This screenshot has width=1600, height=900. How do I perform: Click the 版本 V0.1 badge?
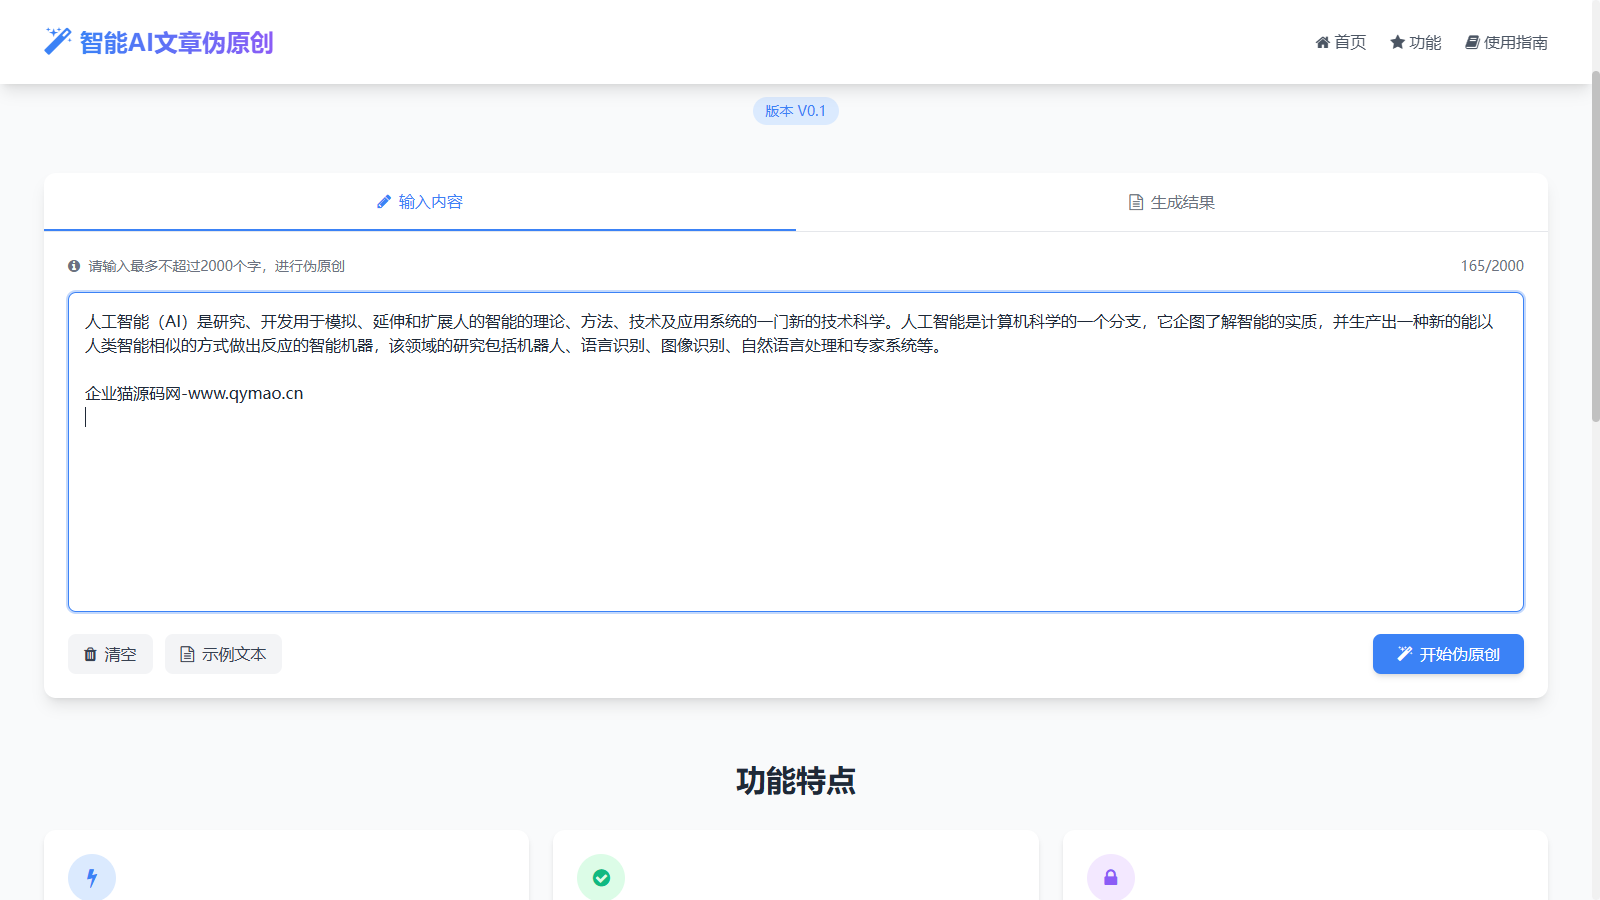pyautogui.click(x=795, y=111)
